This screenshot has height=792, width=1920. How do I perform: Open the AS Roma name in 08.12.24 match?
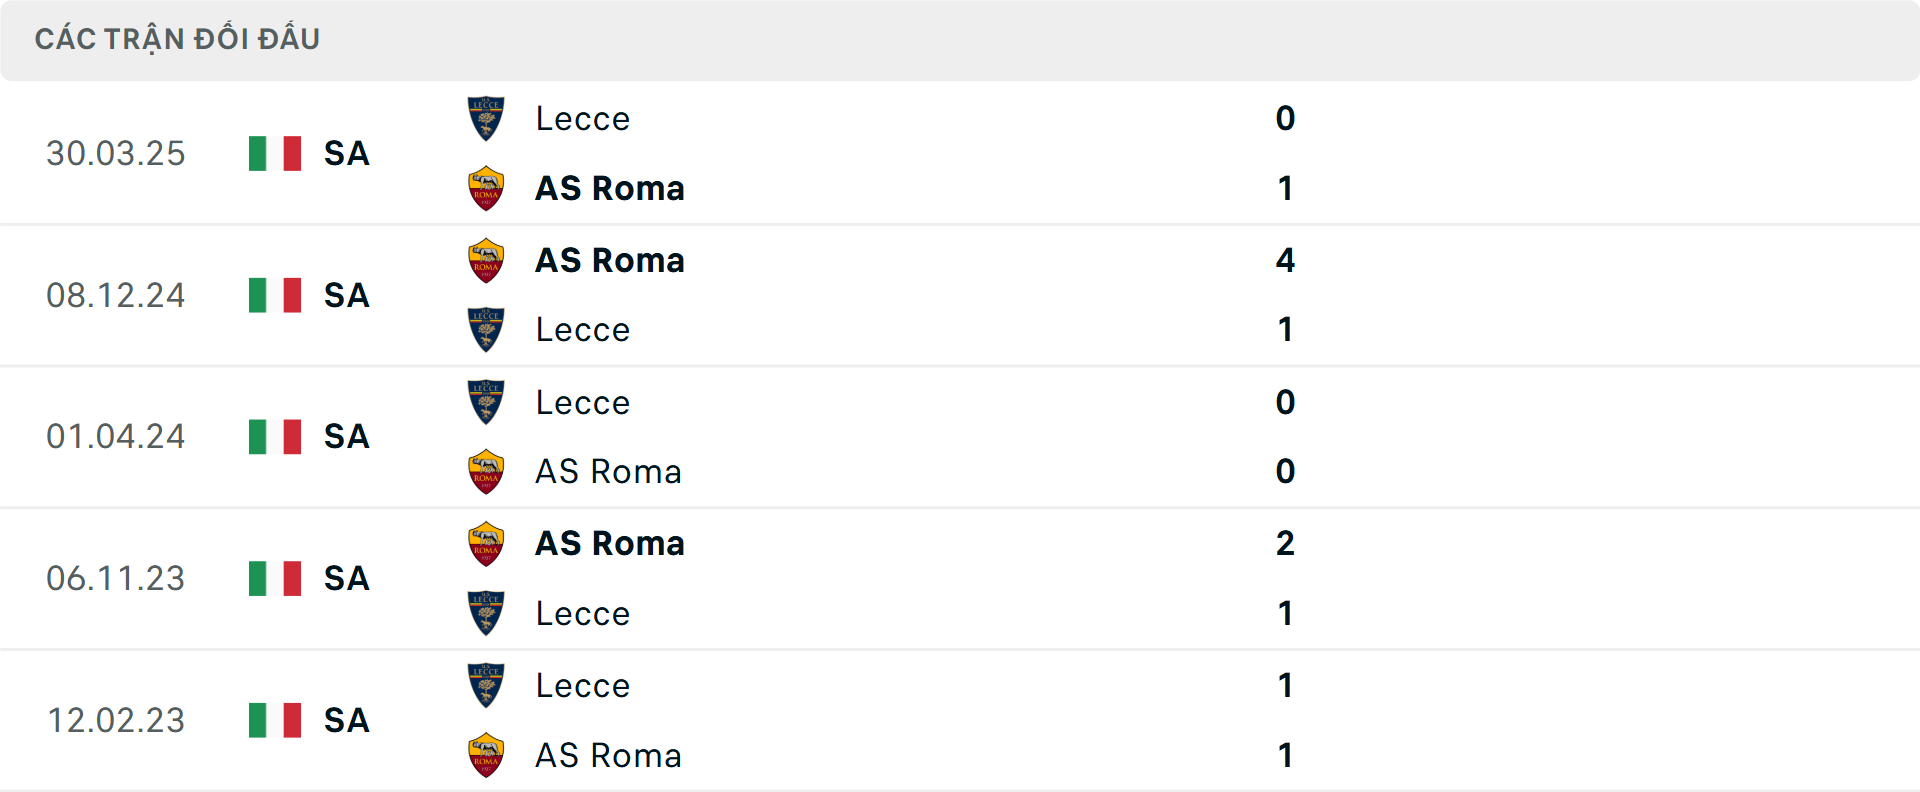point(610,260)
